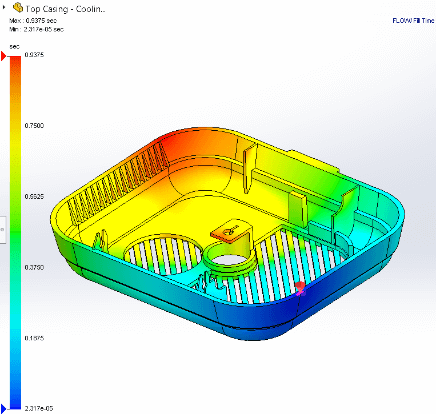436x414 pixels.
Task: Click the 0.7500 legend value
Action: point(34,125)
